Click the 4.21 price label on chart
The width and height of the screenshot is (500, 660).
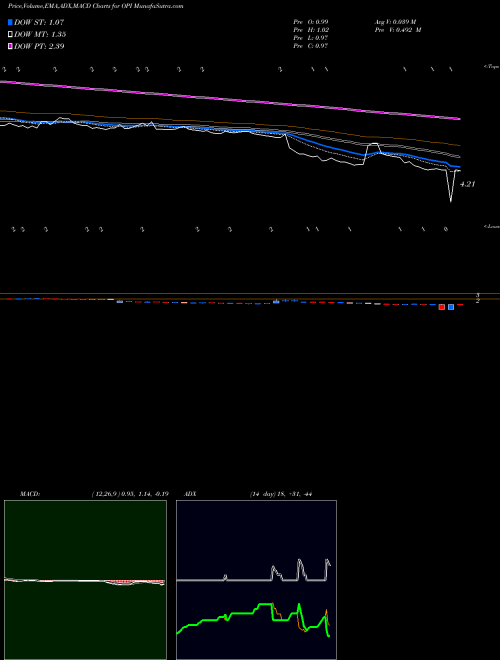pos(468,184)
